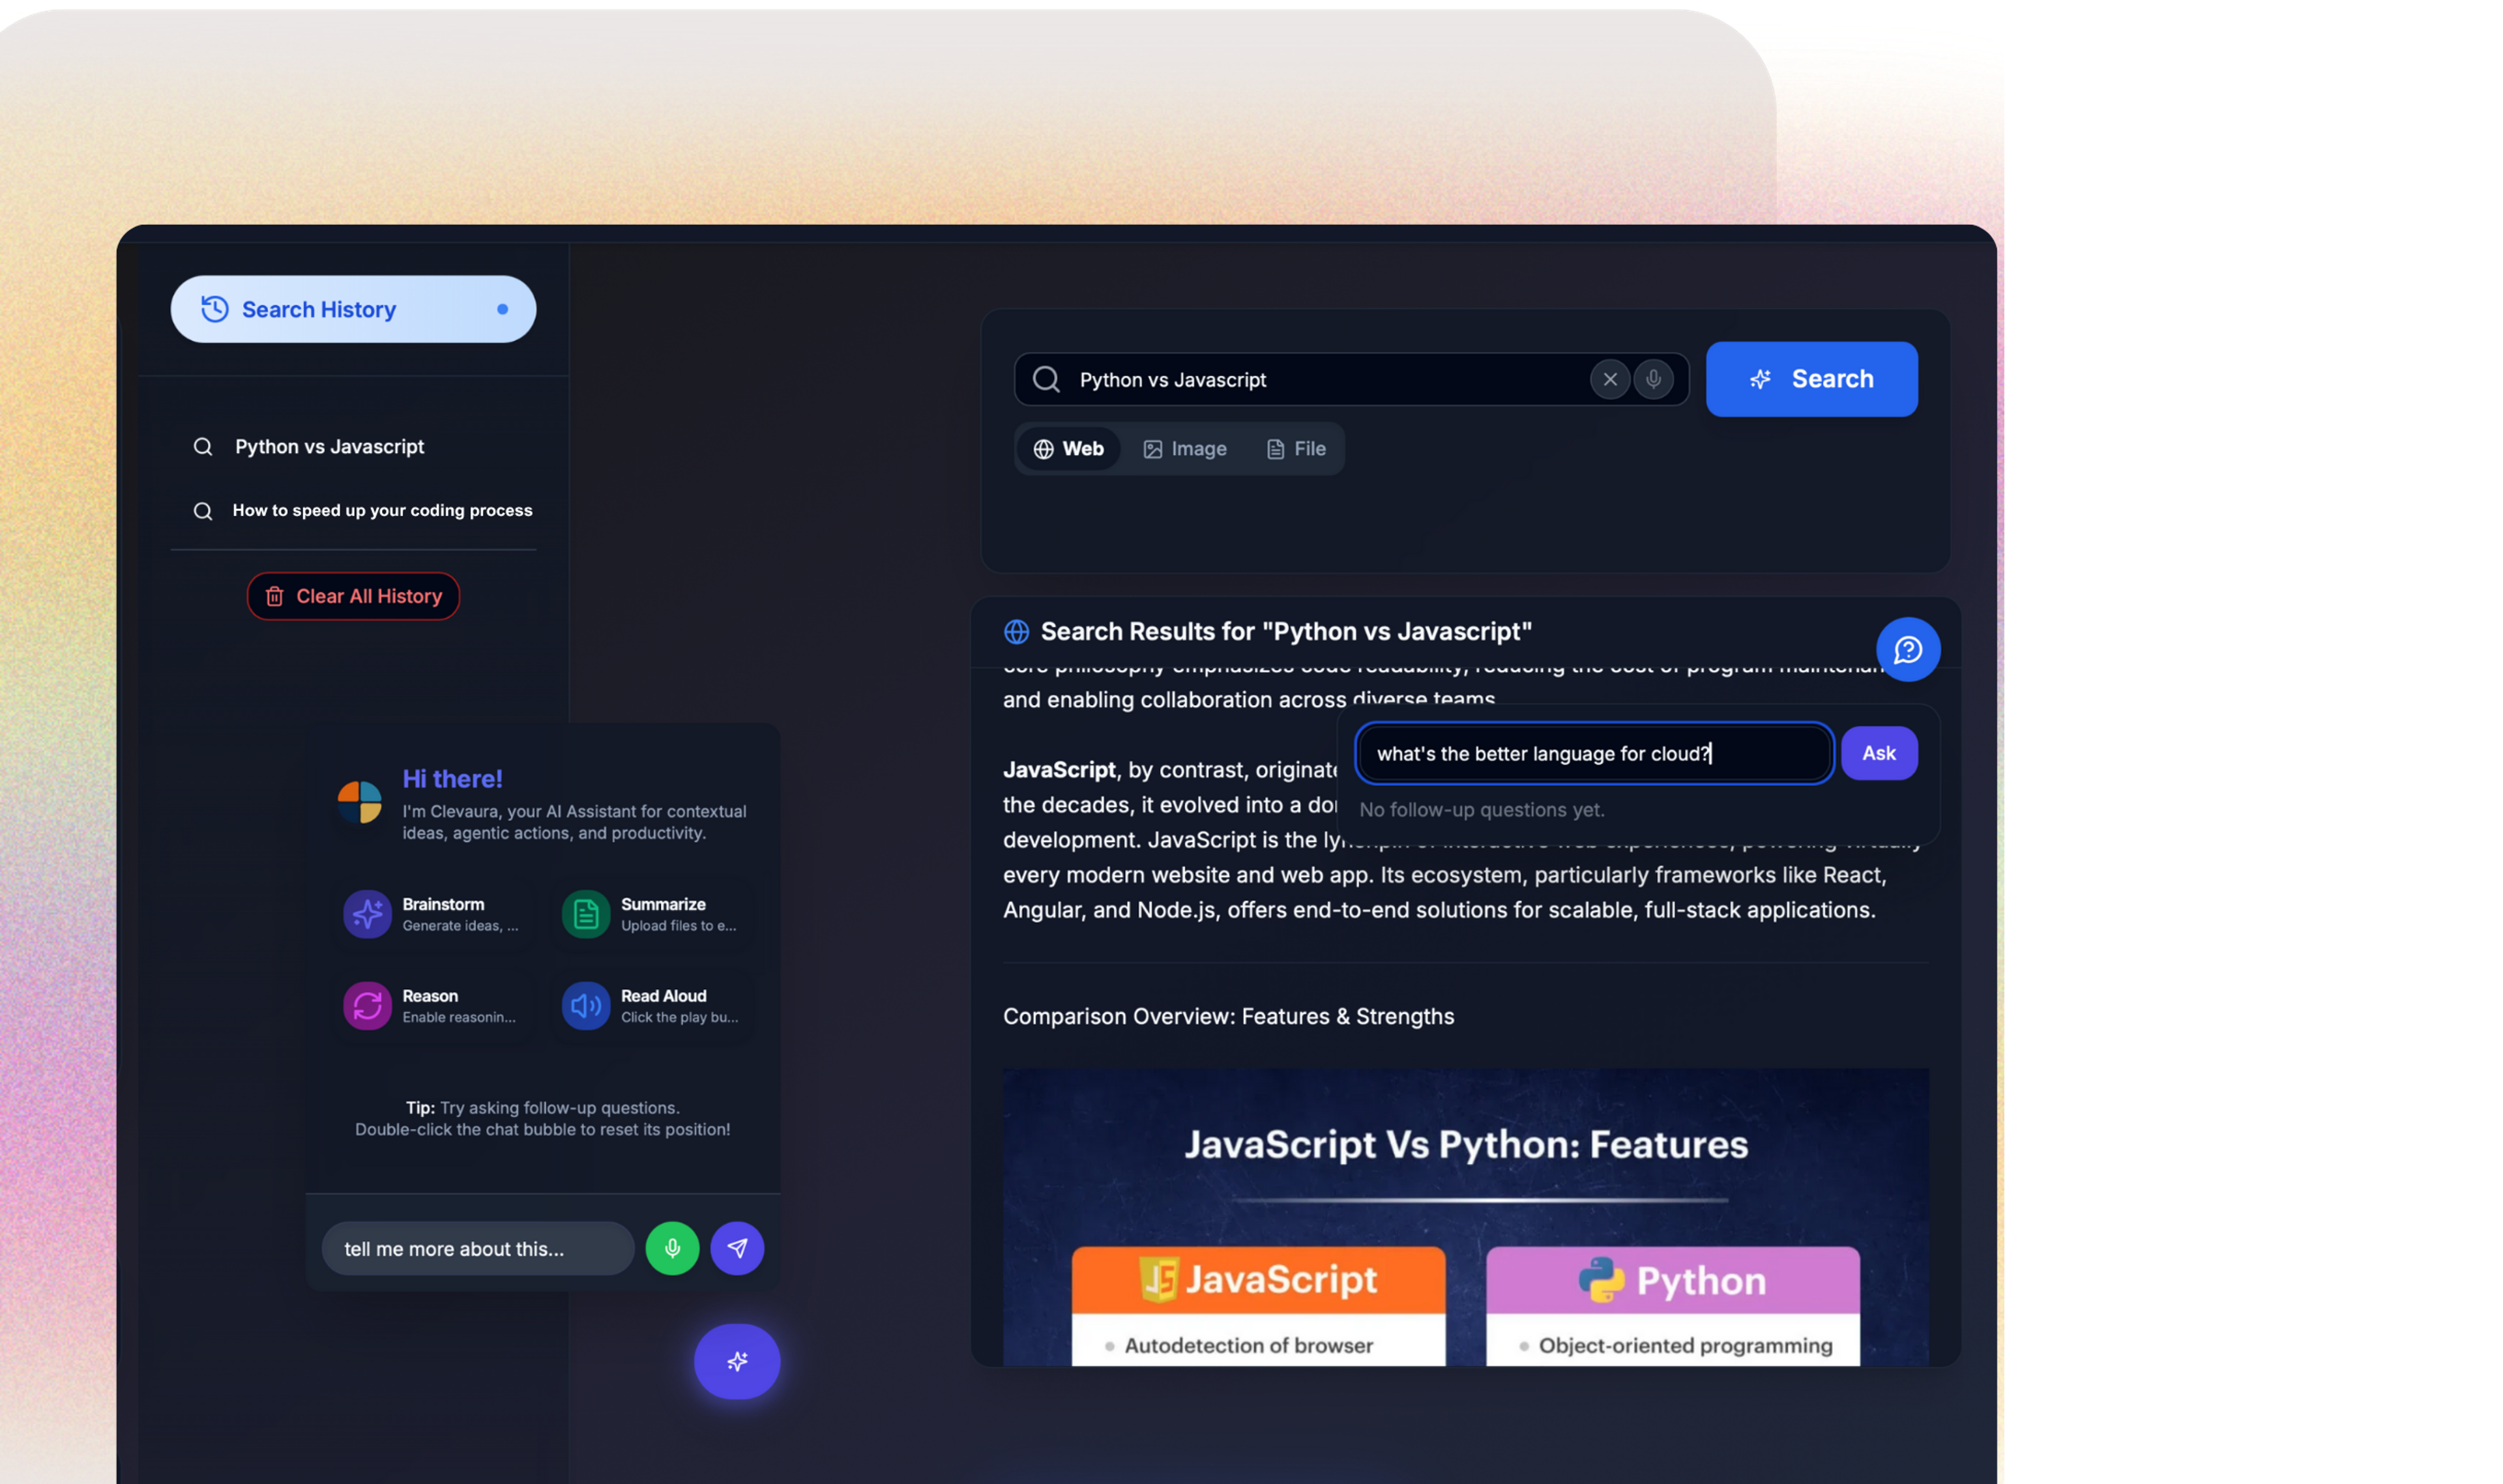Toggle the follow-up question chat bubble icon
Screen dimensions: 2503x1484
1907,650
